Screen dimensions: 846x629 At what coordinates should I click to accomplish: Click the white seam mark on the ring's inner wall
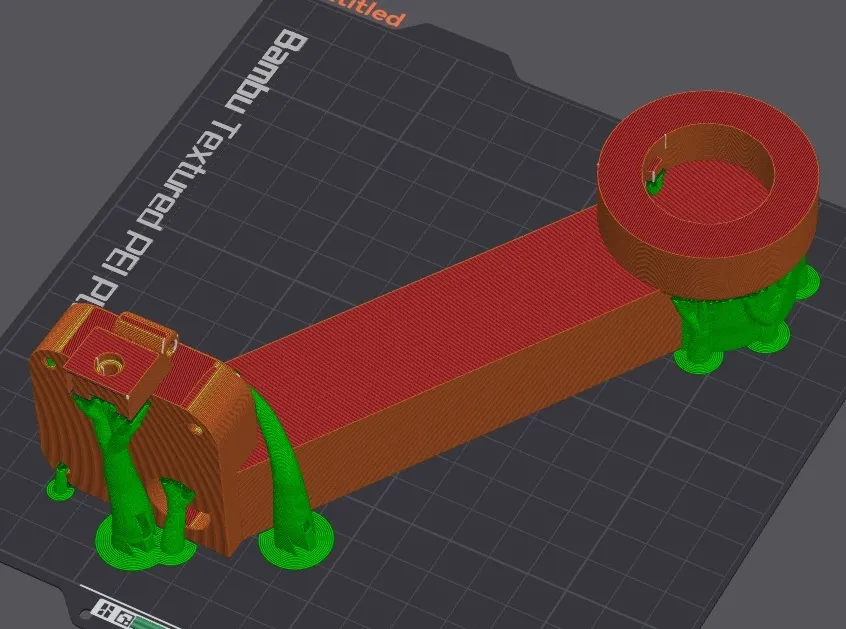click(x=665, y=141)
